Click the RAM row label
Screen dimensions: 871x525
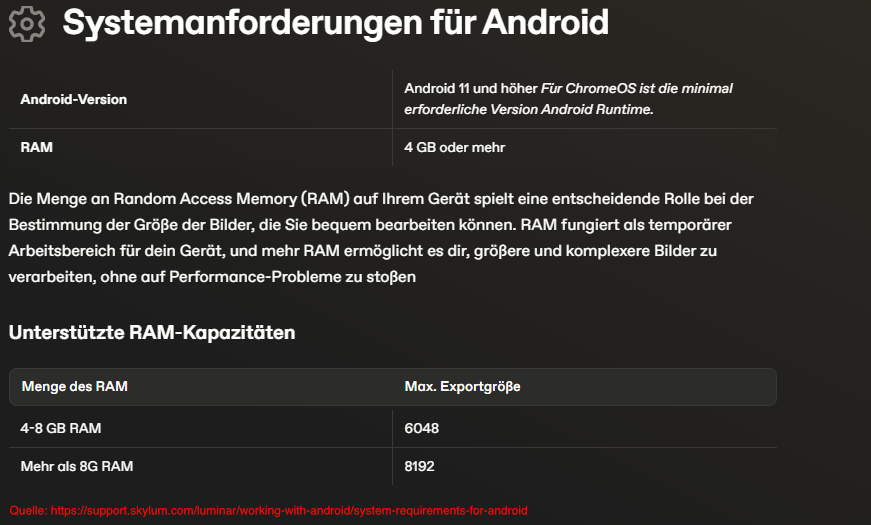pos(37,147)
